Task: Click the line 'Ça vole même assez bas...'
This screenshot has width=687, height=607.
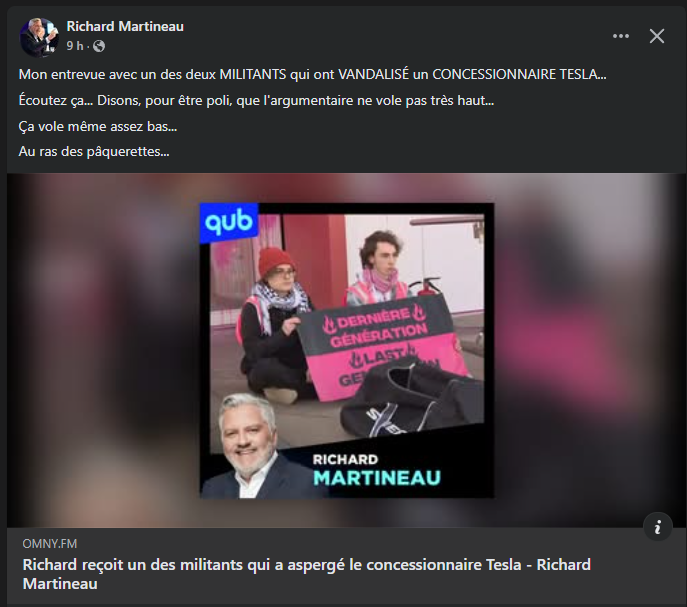Action: (x=98, y=127)
